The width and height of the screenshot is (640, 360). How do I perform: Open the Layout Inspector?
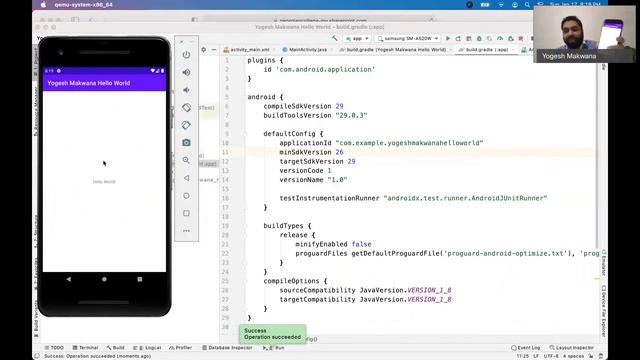coord(571,348)
